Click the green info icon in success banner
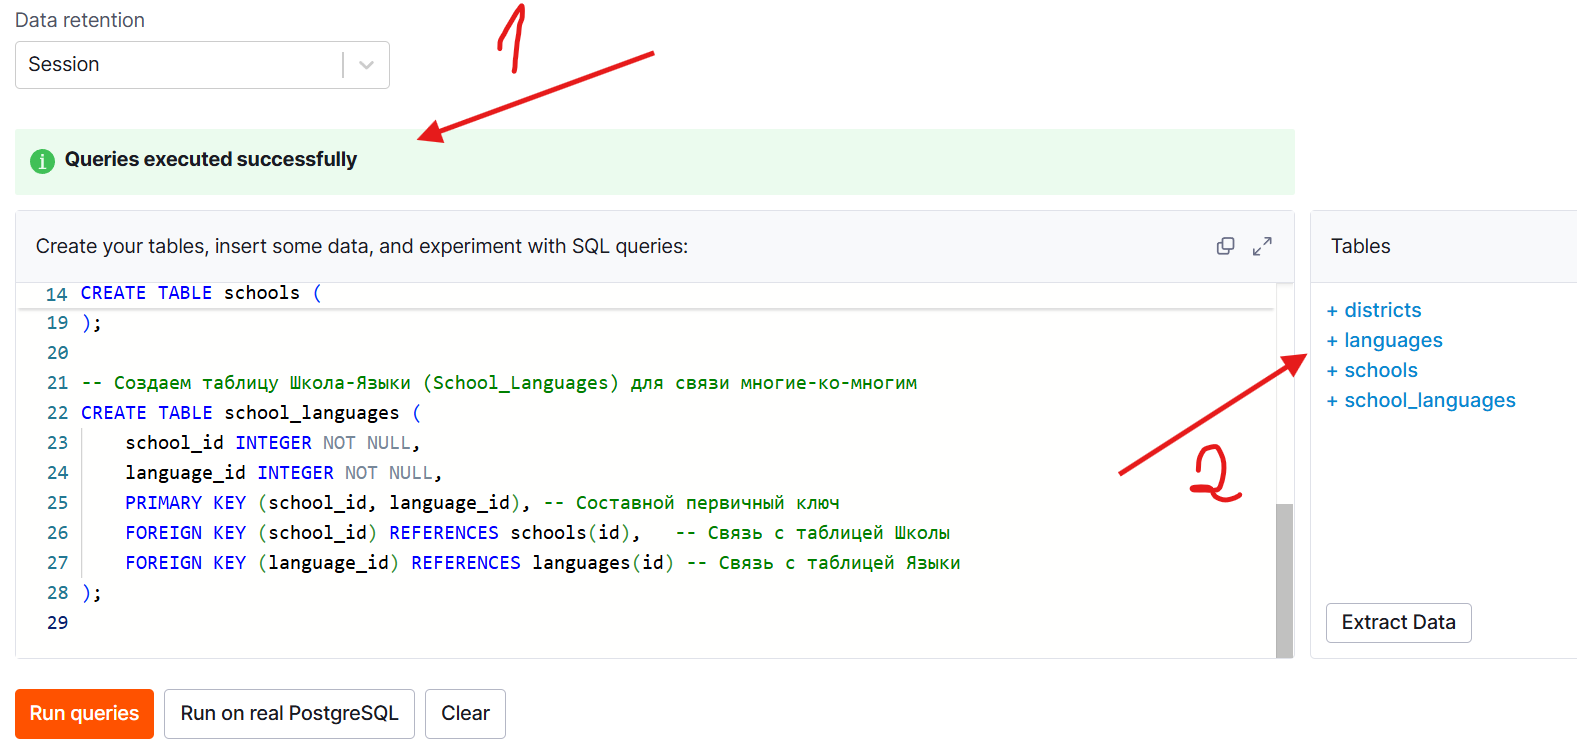 tap(42, 161)
